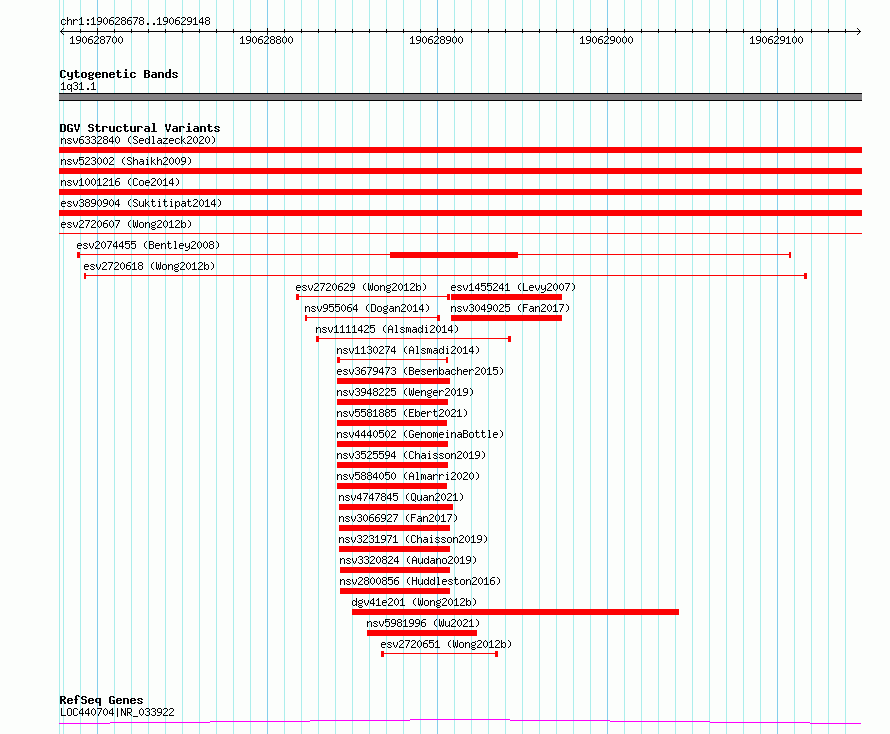
Task: Click the nsv3049025 (Fan2017) label
Action: pos(510,308)
